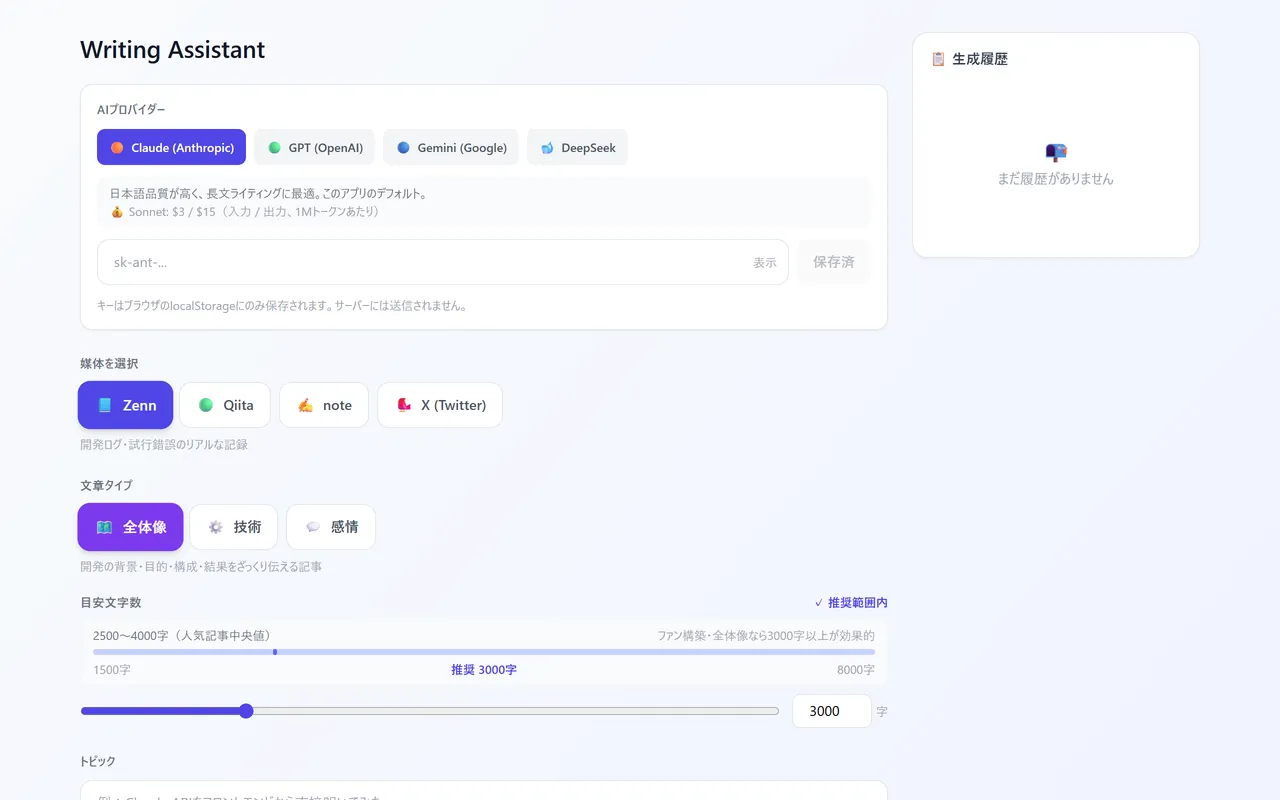
Task: Click the ✓ 推奨範囲内 status indicator
Action: (851, 603)
